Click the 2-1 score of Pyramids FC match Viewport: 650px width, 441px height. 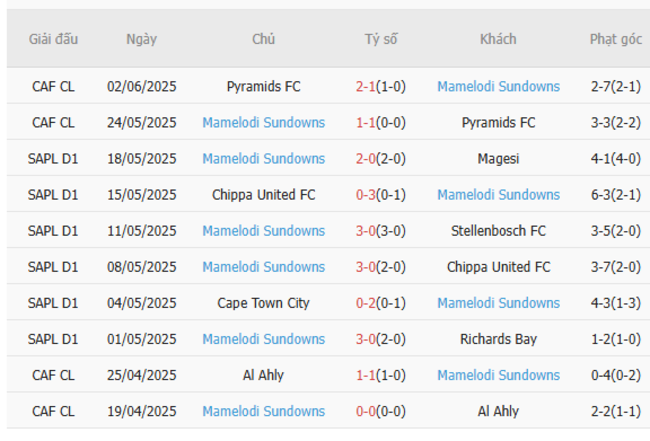tap(367, 87)
